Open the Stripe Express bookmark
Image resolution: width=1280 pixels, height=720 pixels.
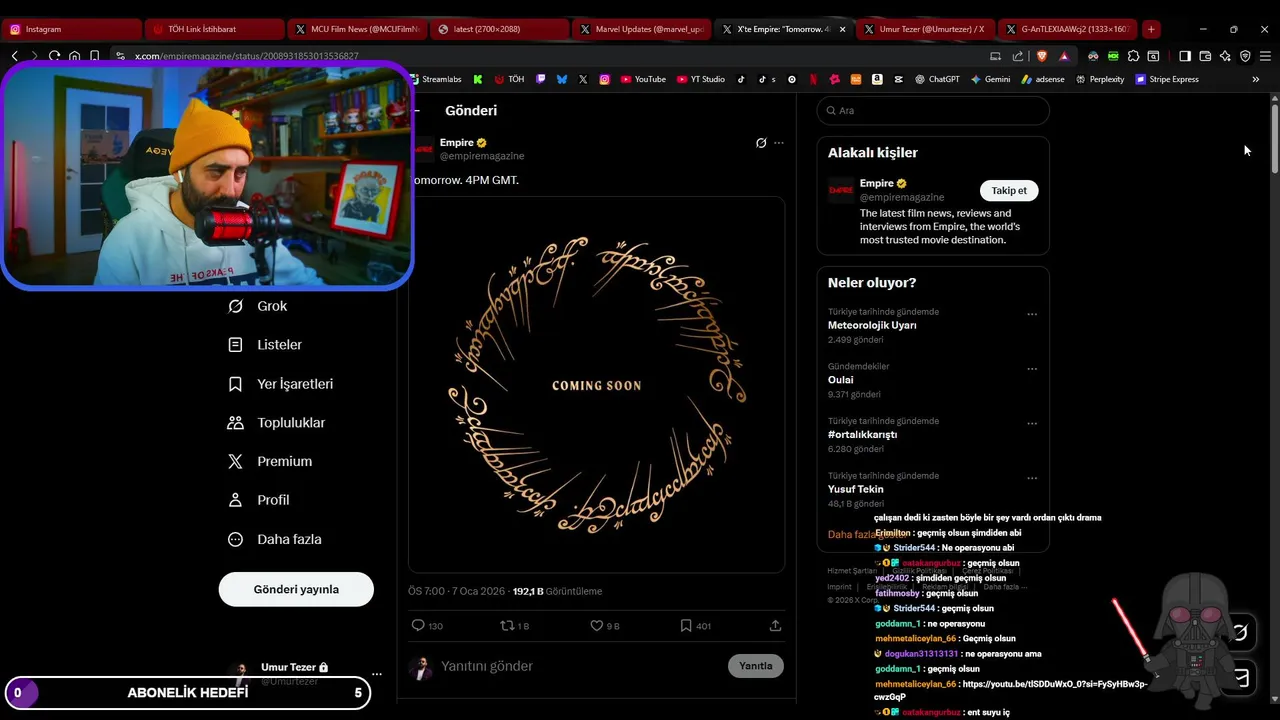pyautogui.click(x=1167, y=79)
